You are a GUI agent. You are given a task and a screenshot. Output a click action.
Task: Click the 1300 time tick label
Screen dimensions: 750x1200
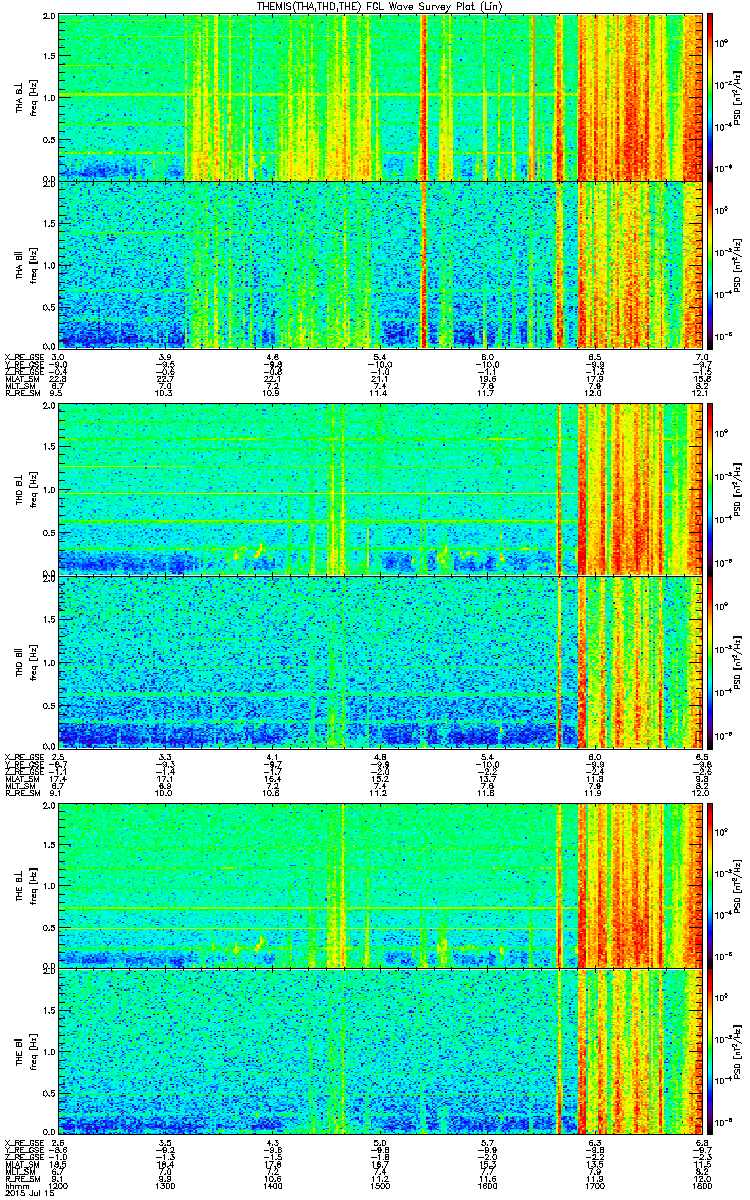tap(166, 1185)
